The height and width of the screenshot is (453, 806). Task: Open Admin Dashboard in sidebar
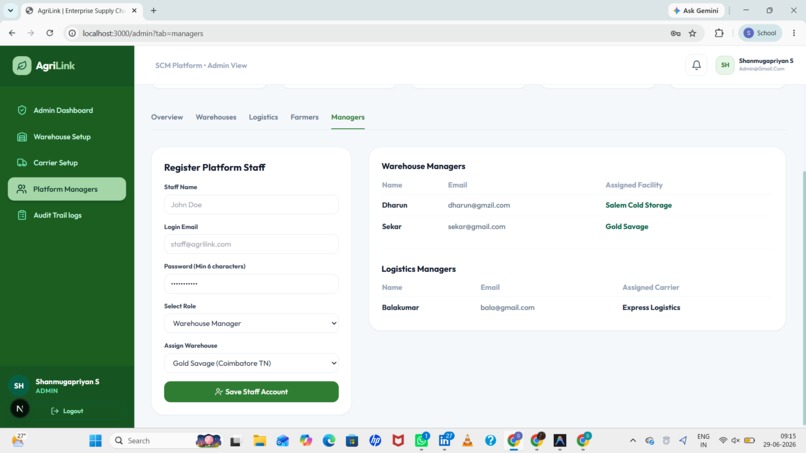coord(63,110)
